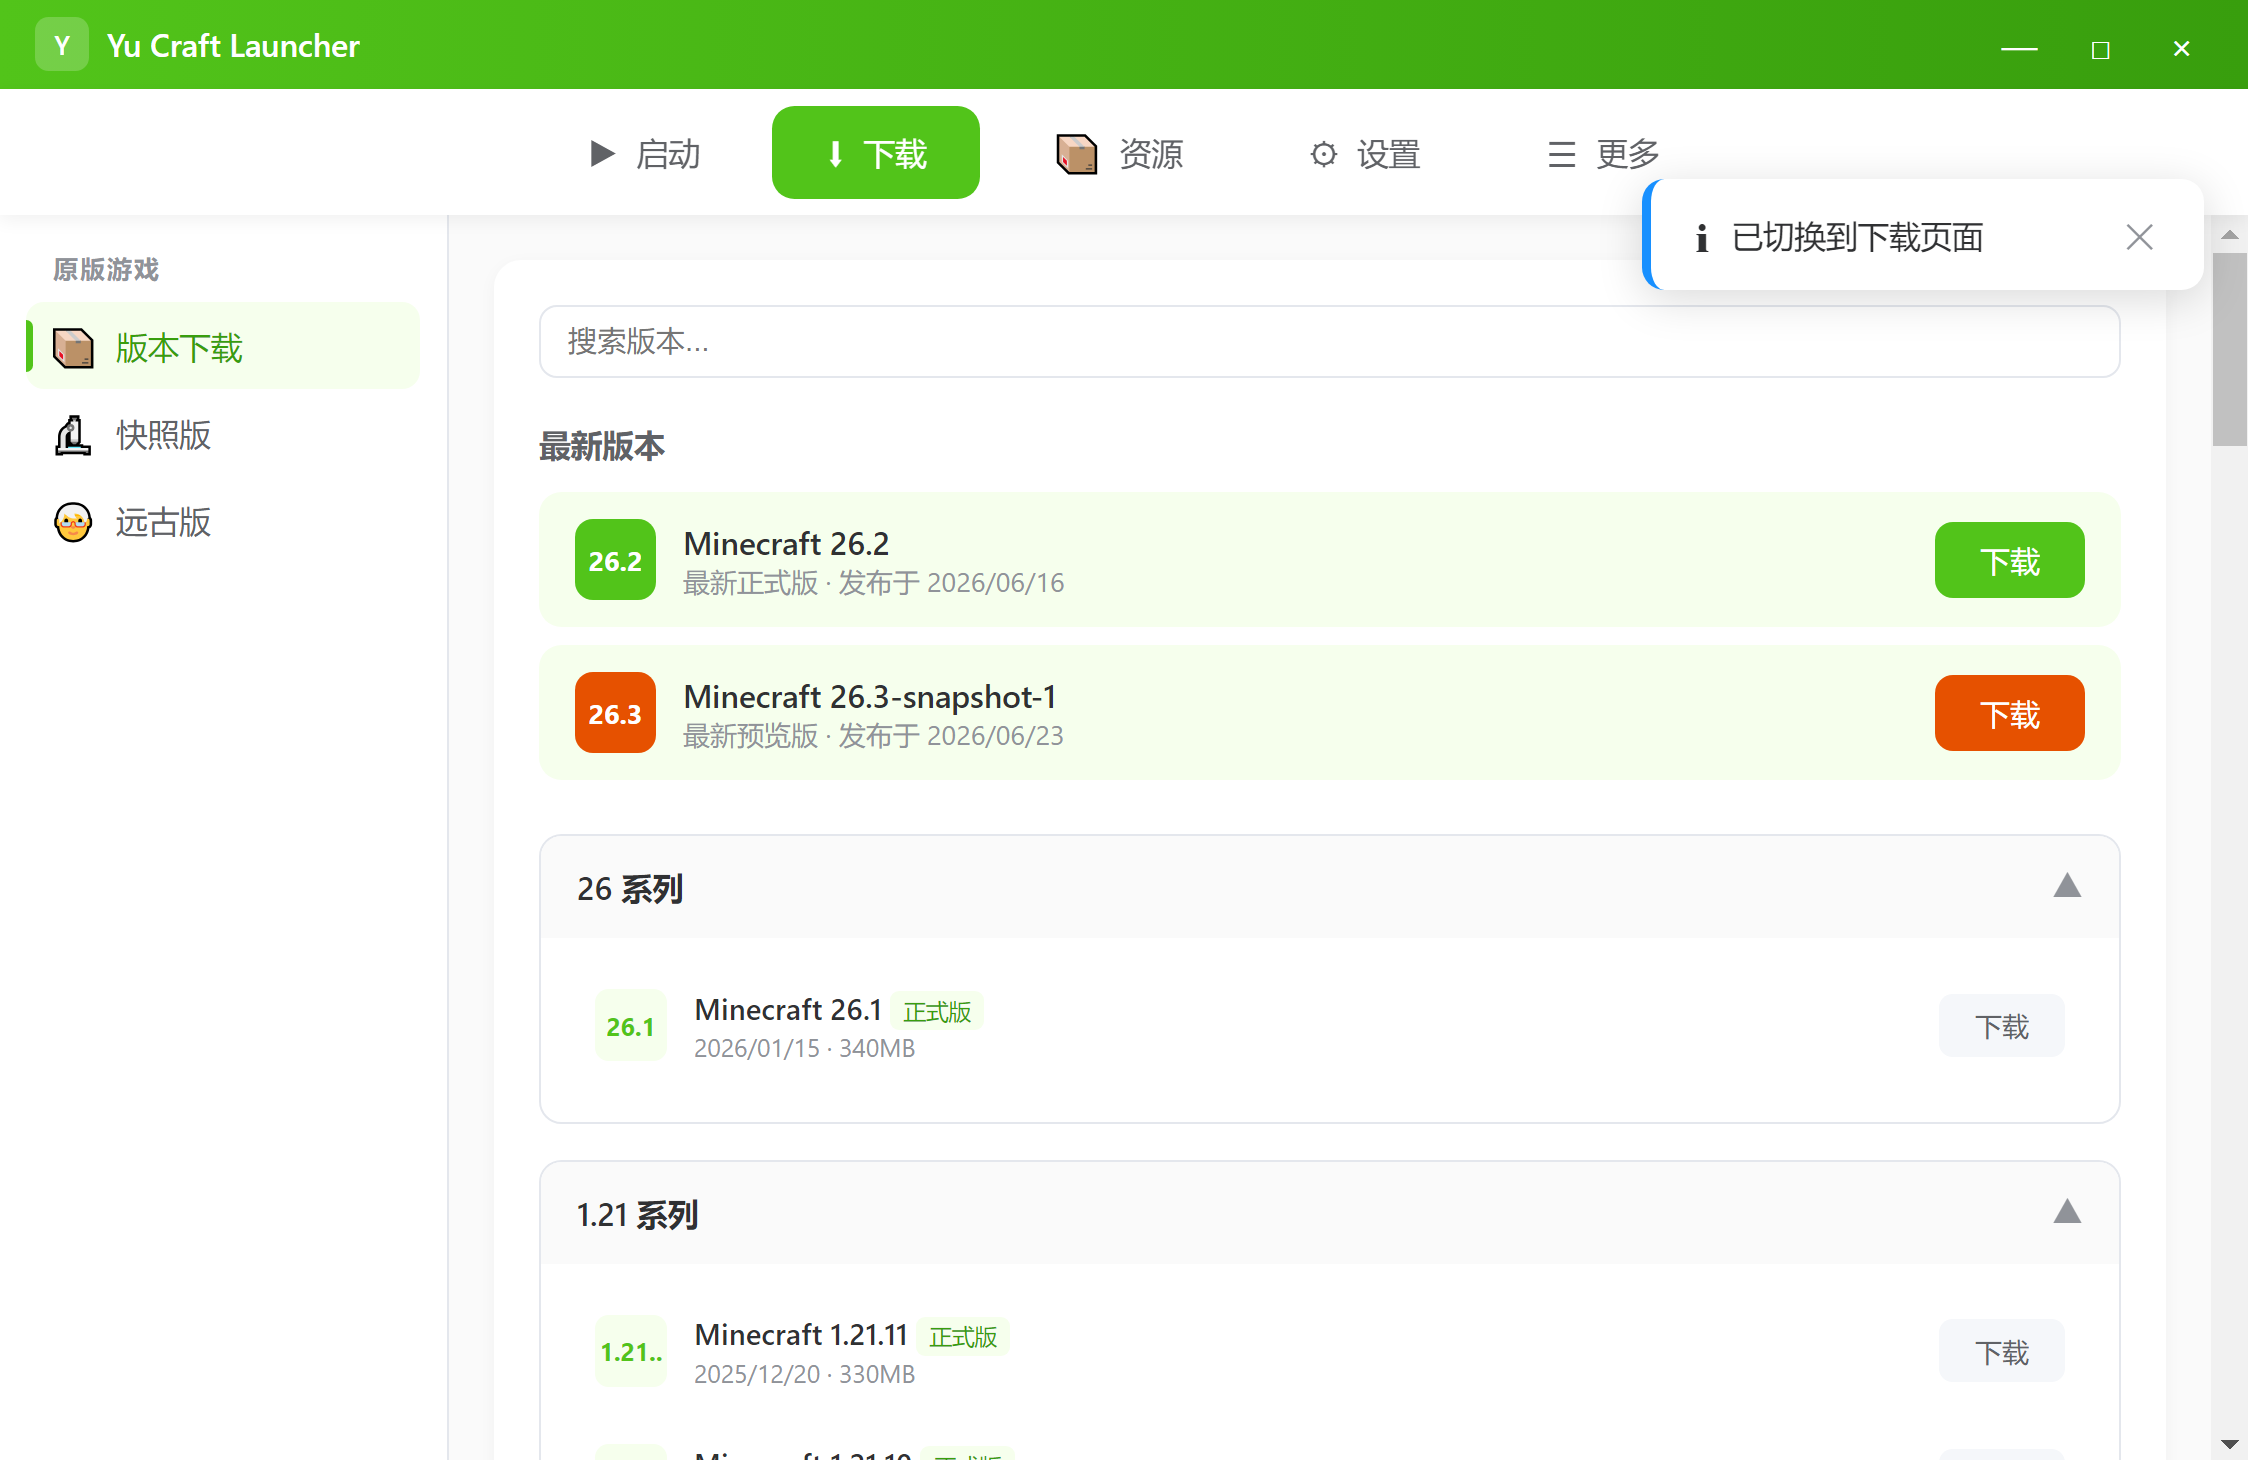Open 快照版 snapshot versions in sidebar
Viewport: 2248px width, 1460px height.
coord(223,435)
